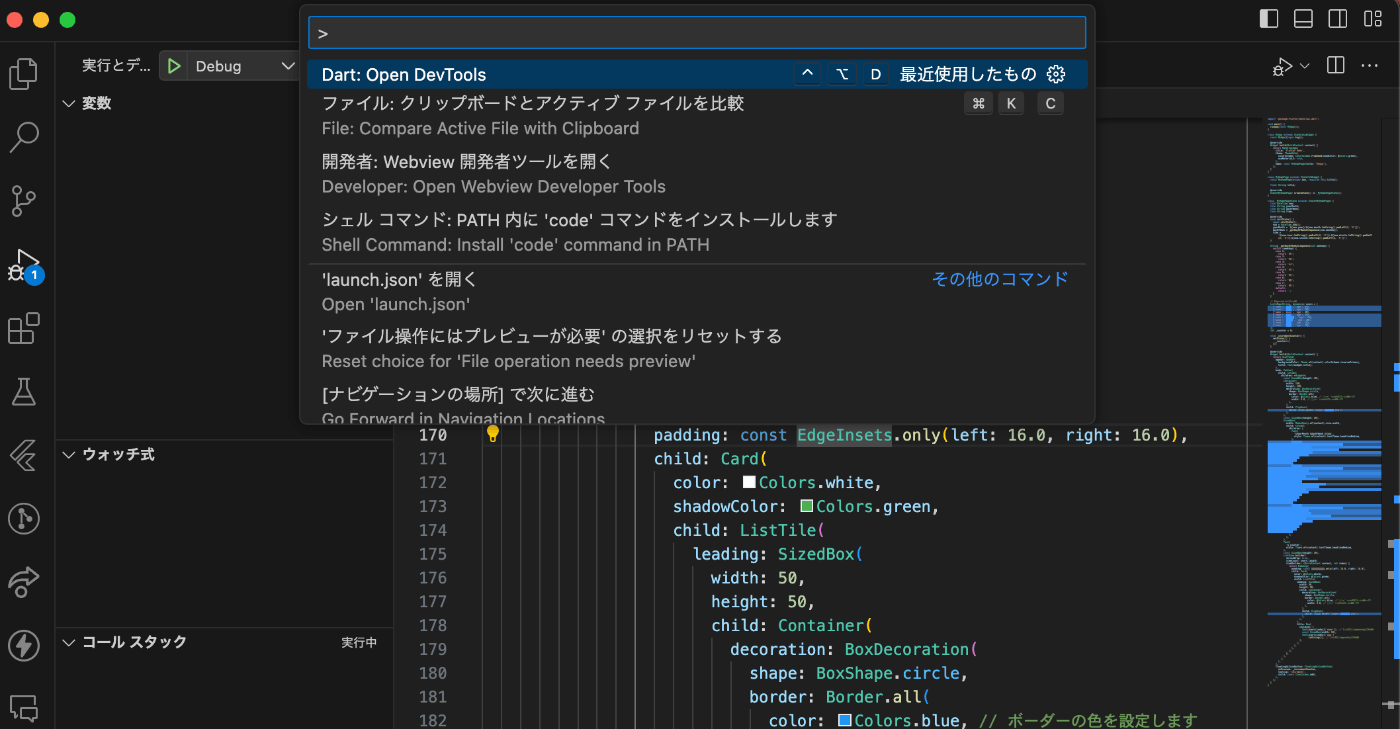The width and height of the screenshot is (1400, 729).
Task: Select Dart: Open DevTools command
Action: tap(697, 74)
